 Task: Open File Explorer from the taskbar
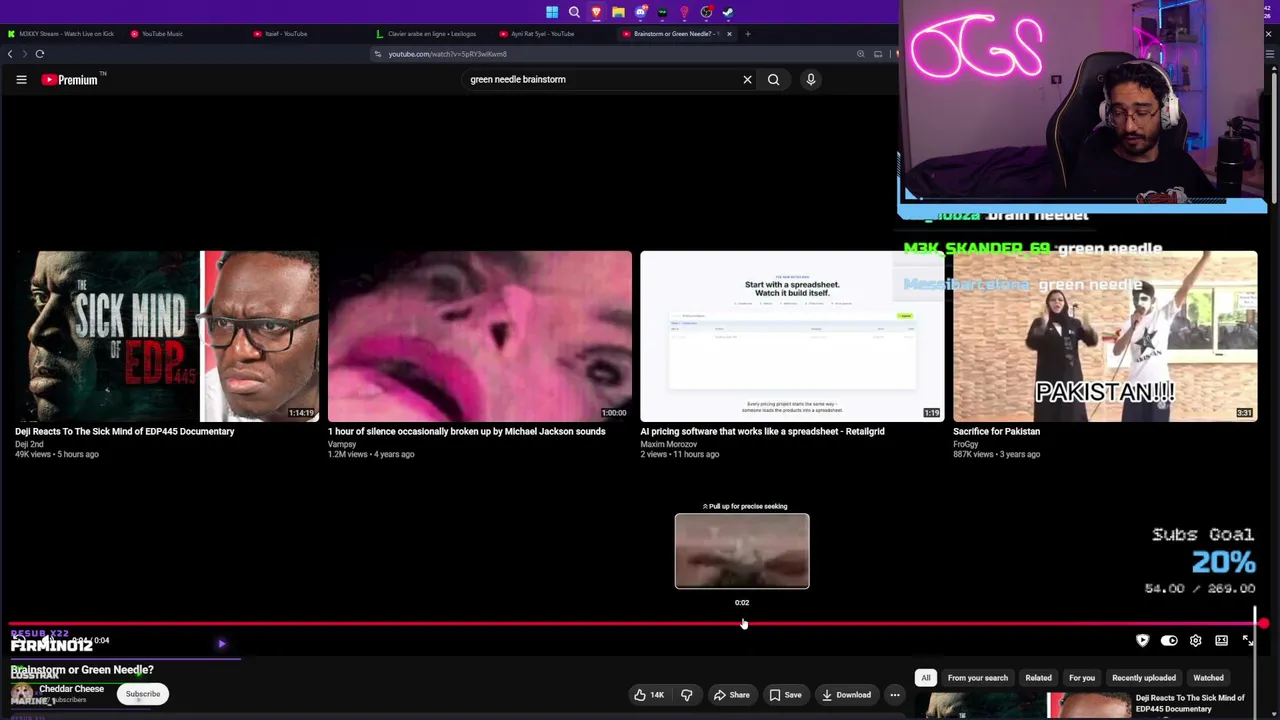point(618,12)
